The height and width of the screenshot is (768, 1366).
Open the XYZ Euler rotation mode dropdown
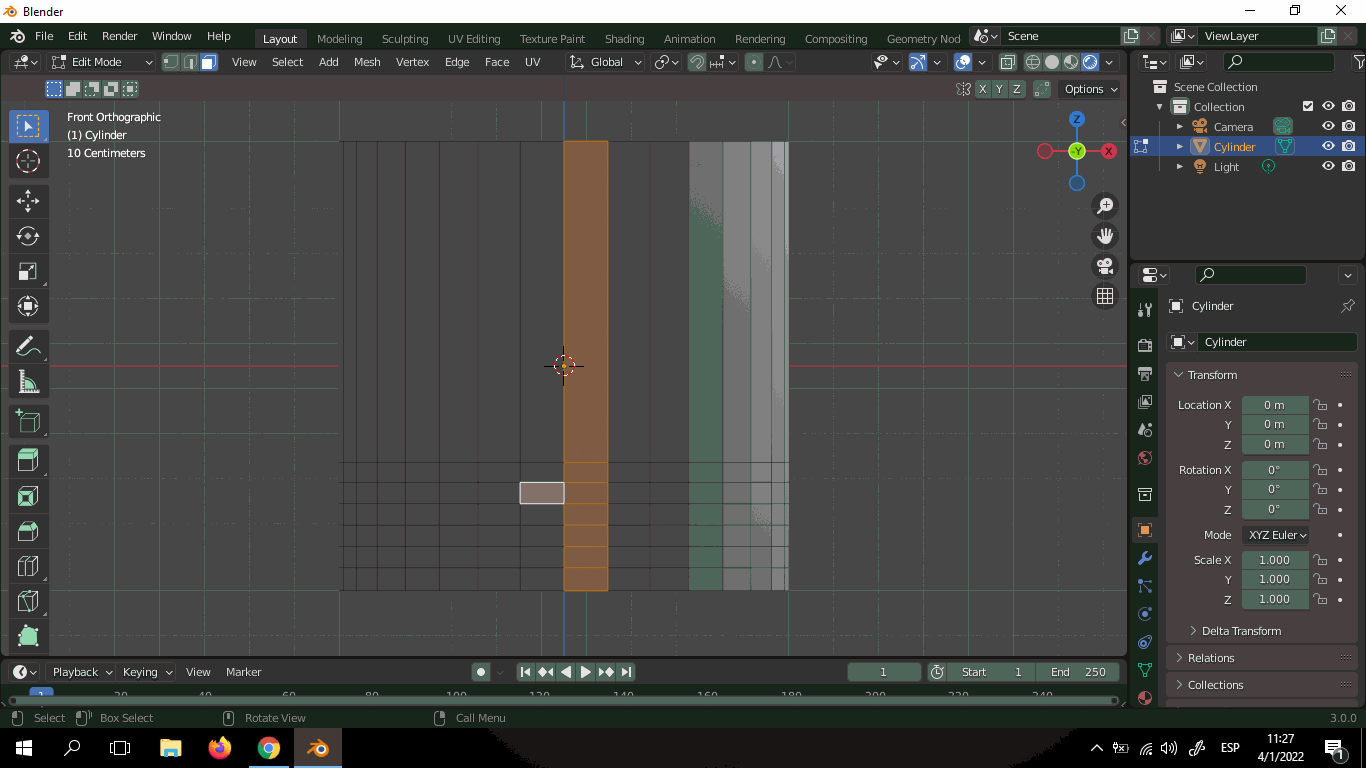(1275, 535)
